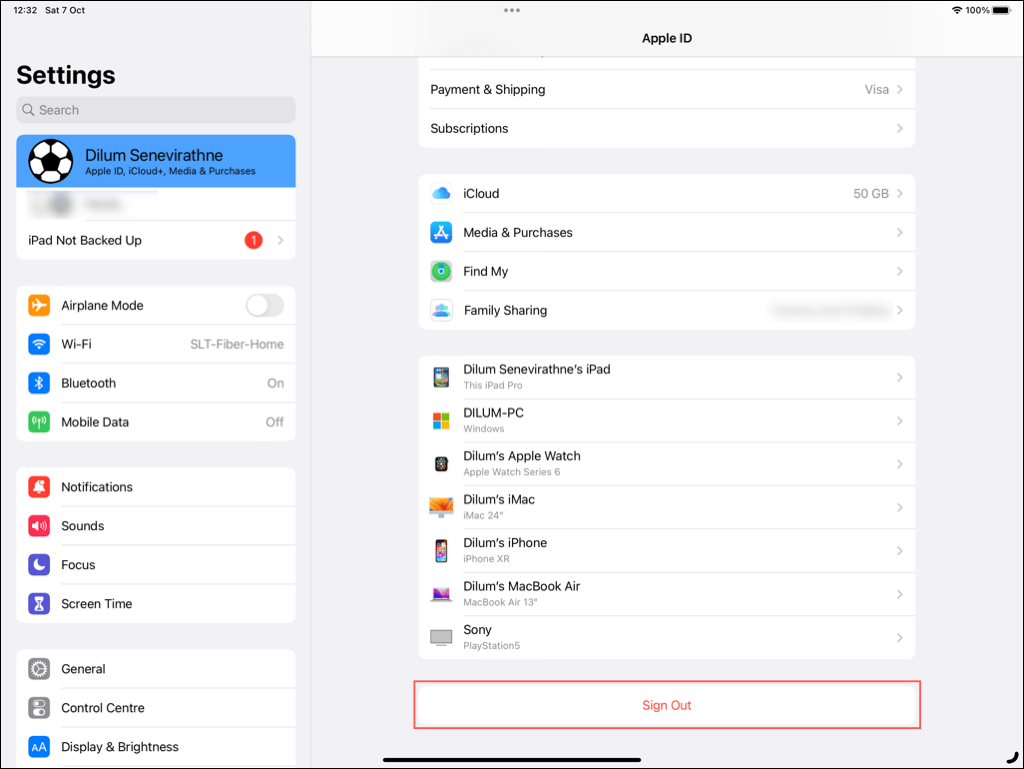Tap the Bluetooth icon in sidebar

[x=39, y=383]
